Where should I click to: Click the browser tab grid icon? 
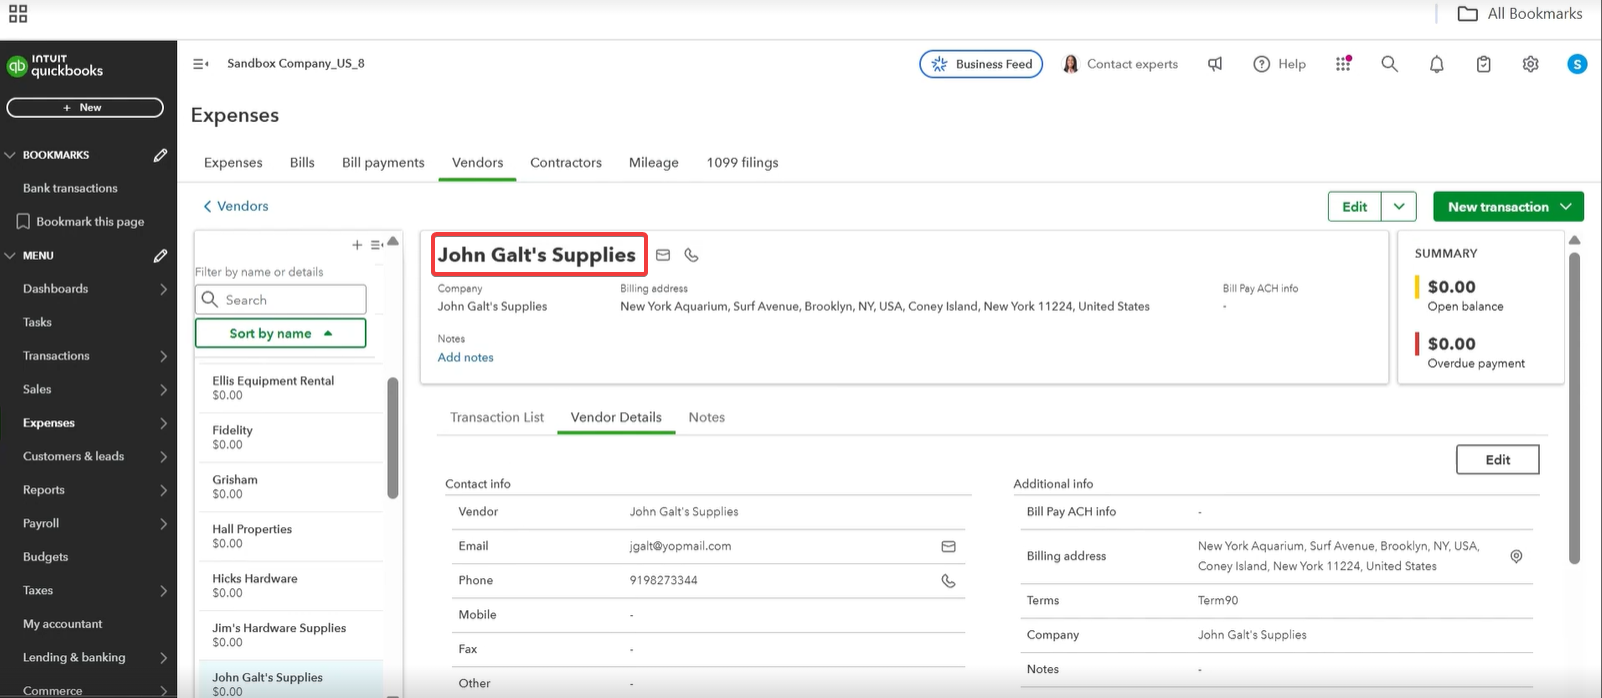point(18,13)
